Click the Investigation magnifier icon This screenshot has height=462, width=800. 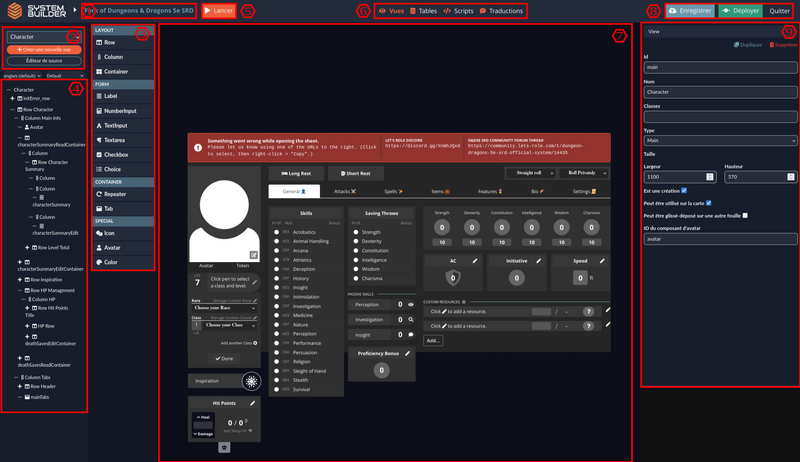click(x=411, y=320)
